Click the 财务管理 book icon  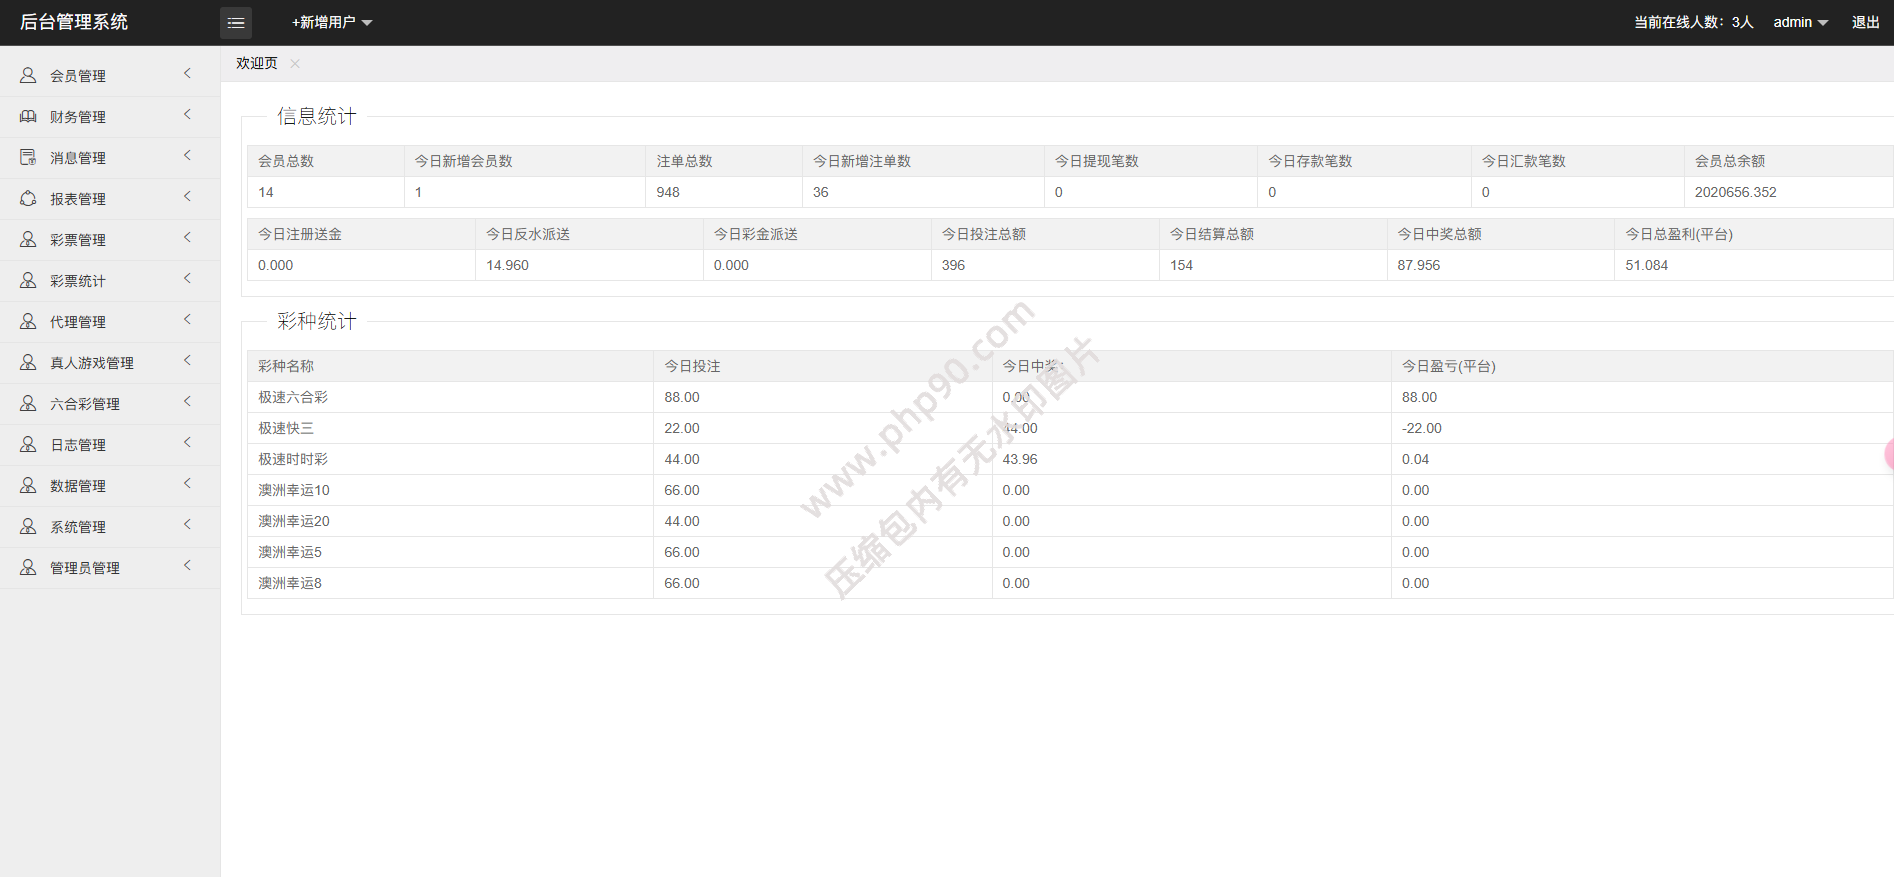pyautogui.click(x=28, y=116)
